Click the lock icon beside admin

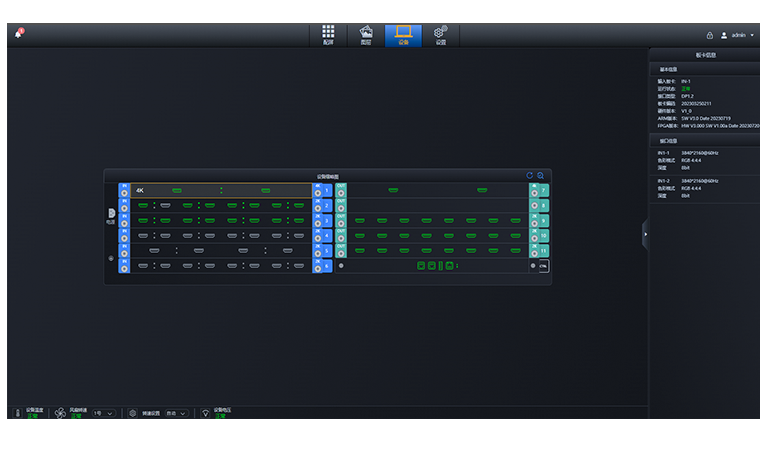[x=710, y=35]
